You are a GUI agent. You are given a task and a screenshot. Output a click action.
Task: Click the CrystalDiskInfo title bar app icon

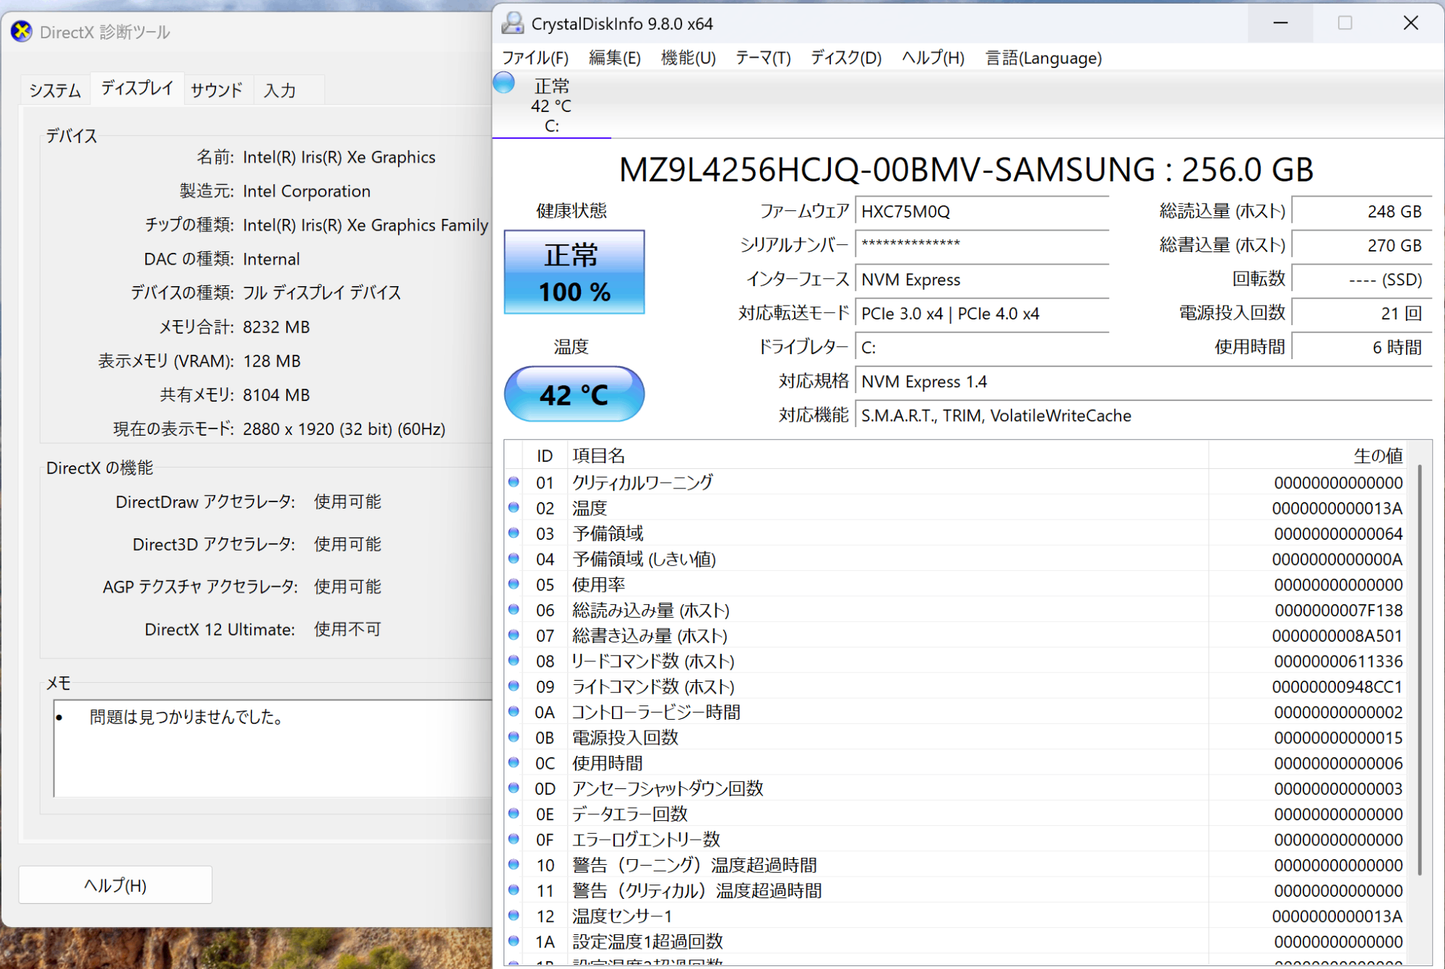pos(513,23)
